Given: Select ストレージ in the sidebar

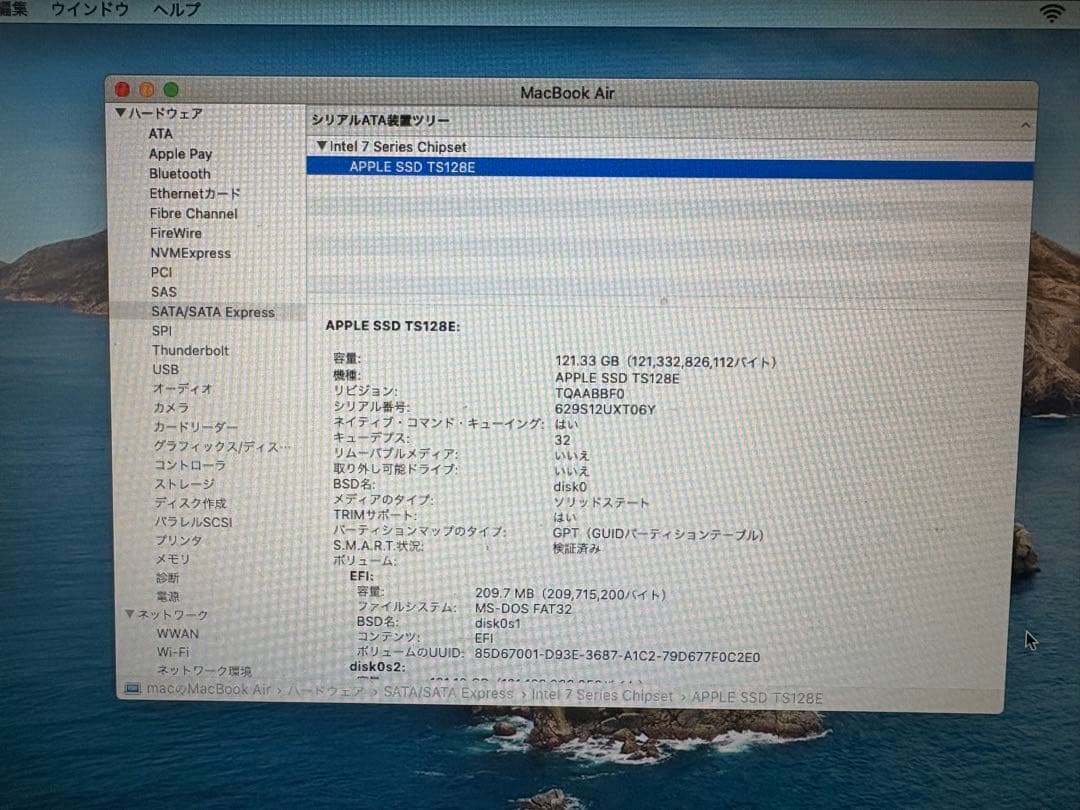Looking at the screenshot, I should point(185,484).
